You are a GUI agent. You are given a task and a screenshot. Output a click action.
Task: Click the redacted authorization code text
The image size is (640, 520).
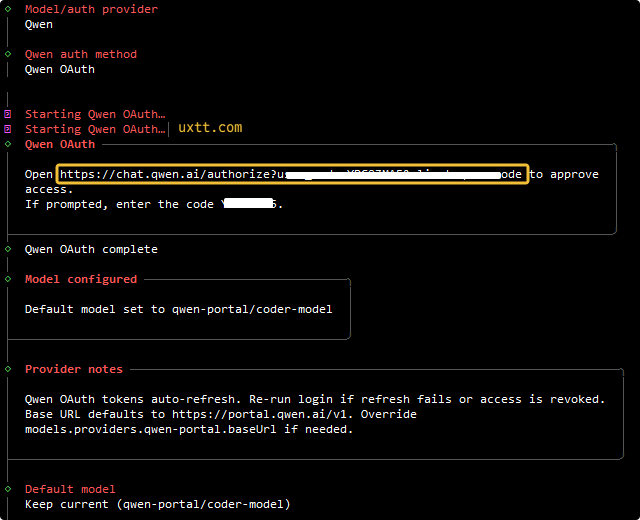coord(250,204)
